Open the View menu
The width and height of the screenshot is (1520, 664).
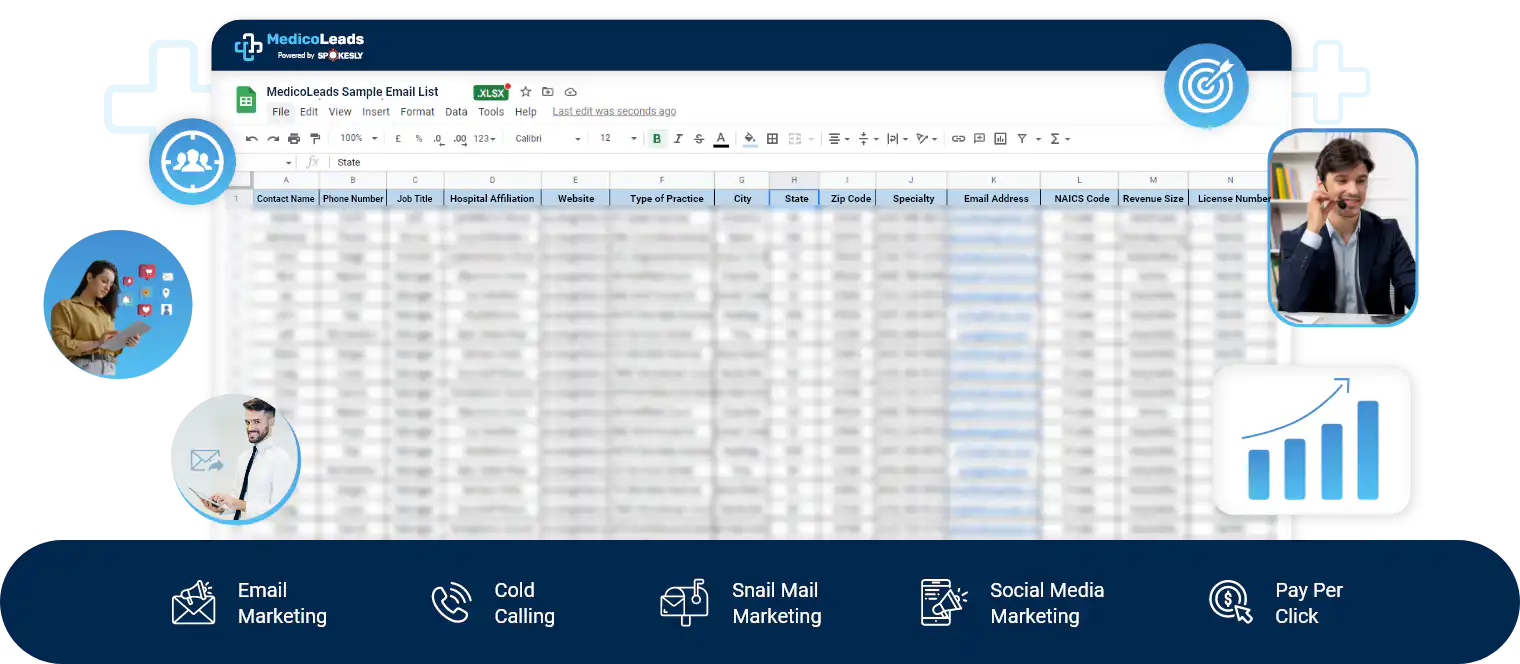340,112
